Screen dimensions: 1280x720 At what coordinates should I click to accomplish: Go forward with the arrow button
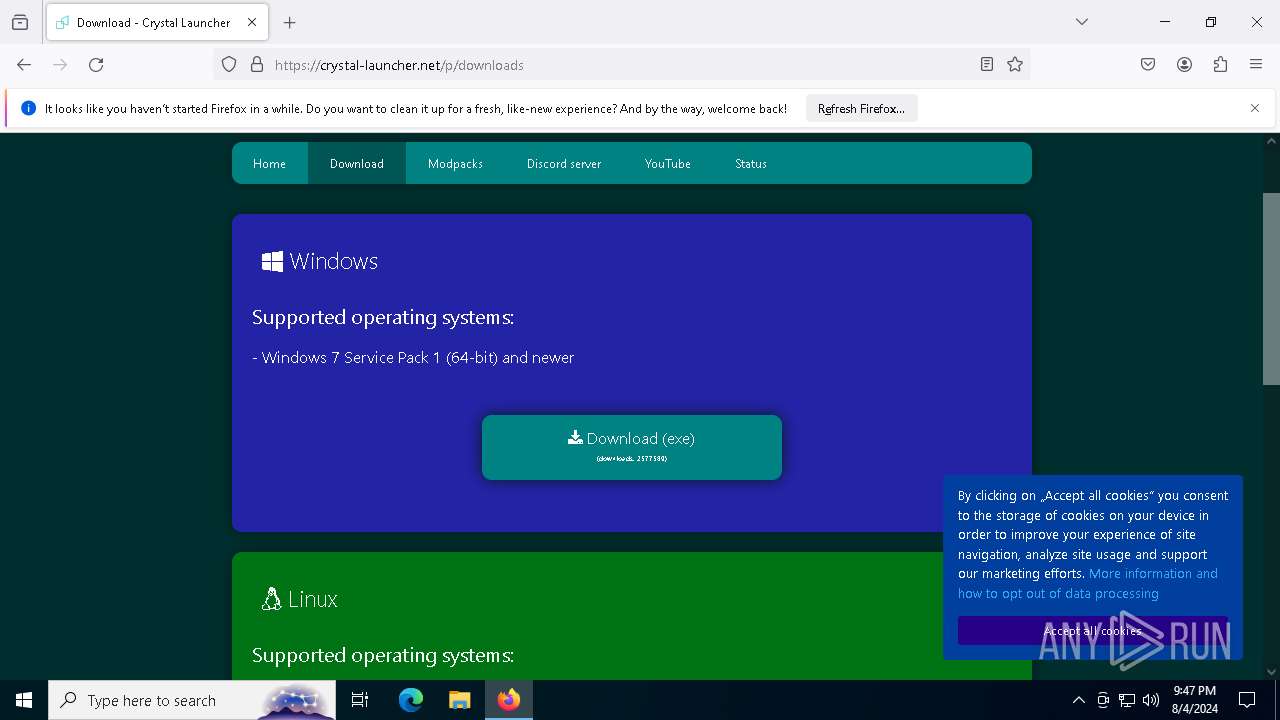tap(60, 65)
